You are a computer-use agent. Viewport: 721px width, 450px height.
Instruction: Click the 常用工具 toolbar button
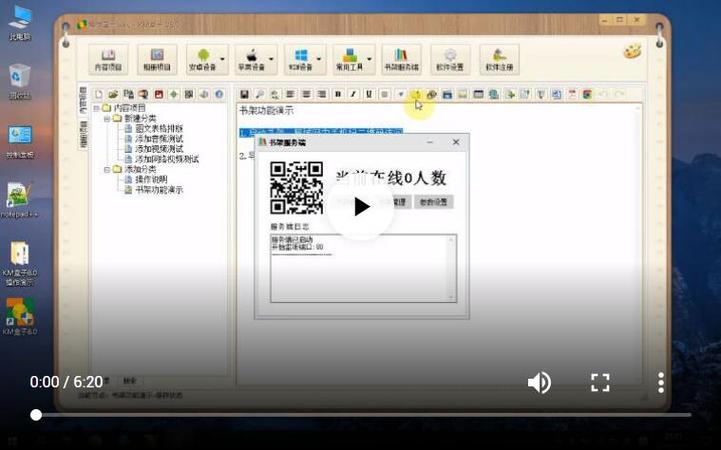point(349,59)
